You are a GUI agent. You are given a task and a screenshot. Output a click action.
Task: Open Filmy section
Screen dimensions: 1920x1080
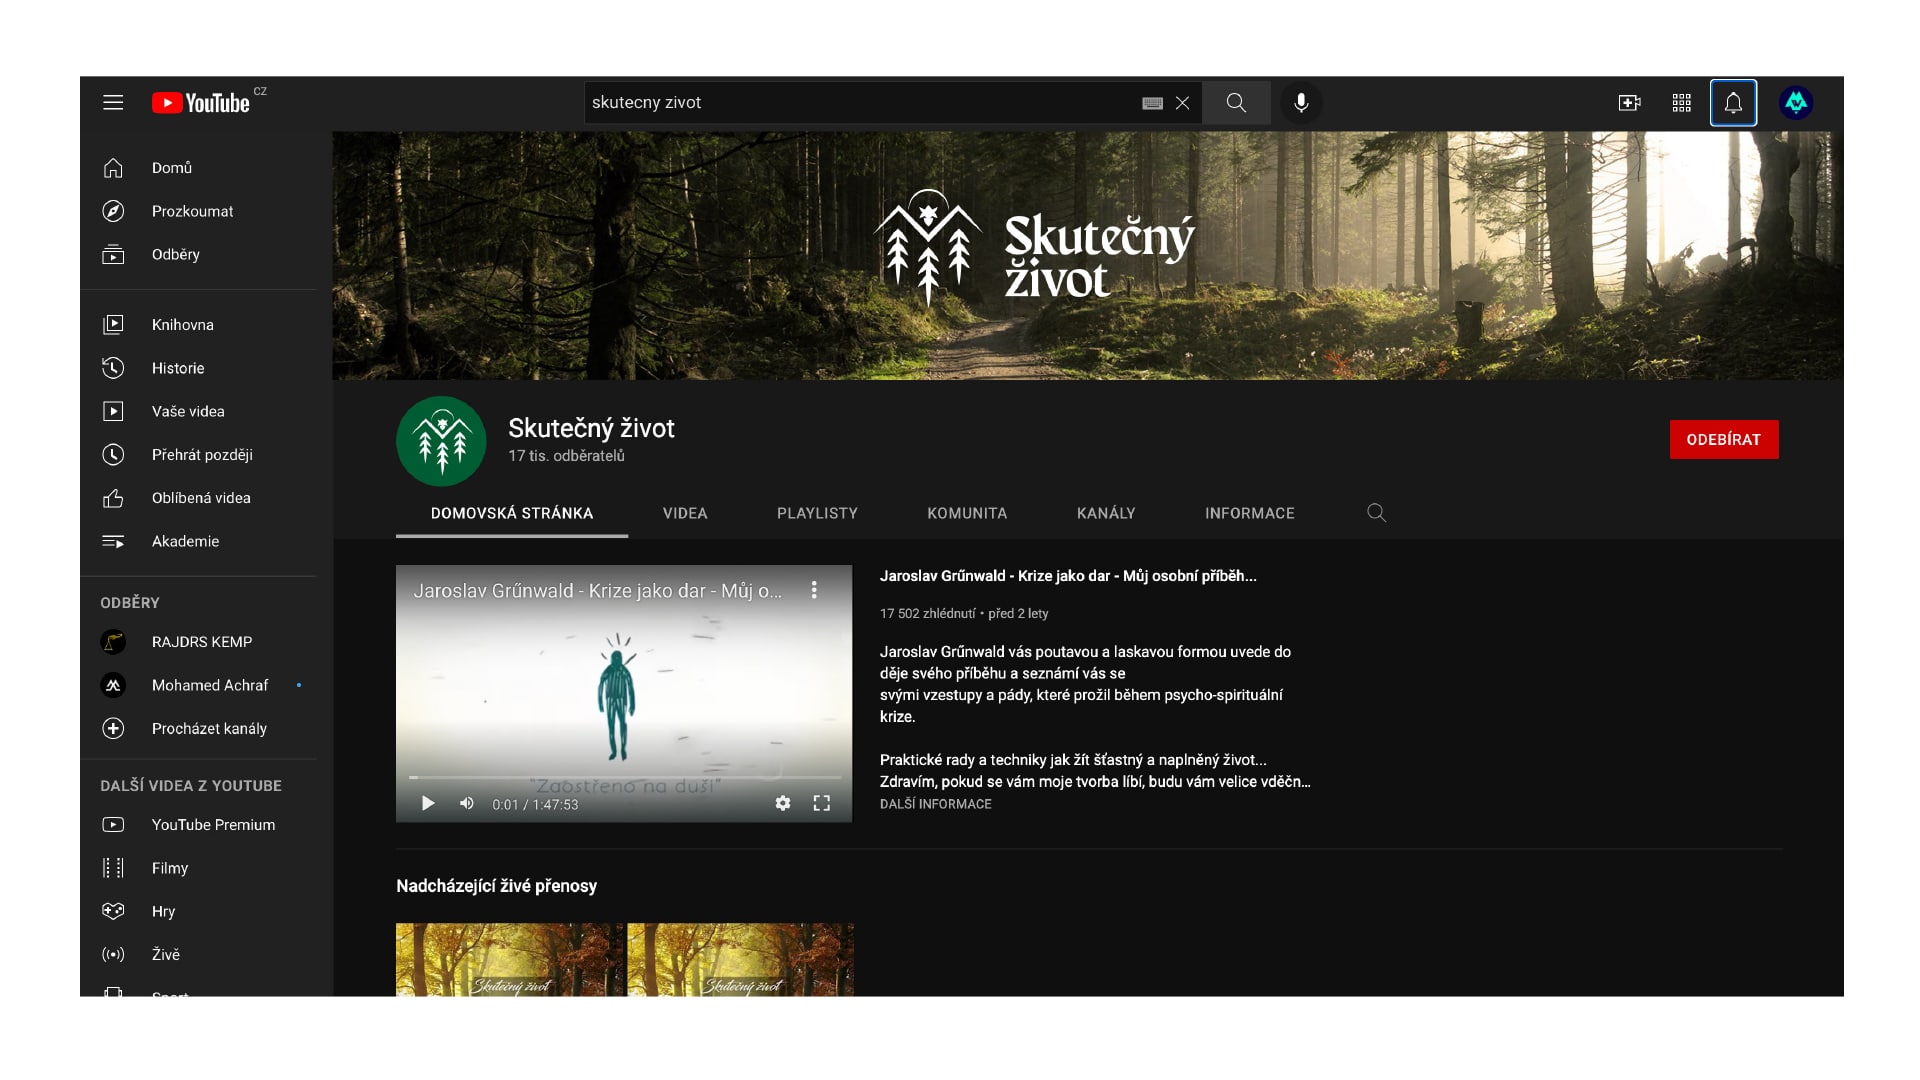(x=200, y=868)
